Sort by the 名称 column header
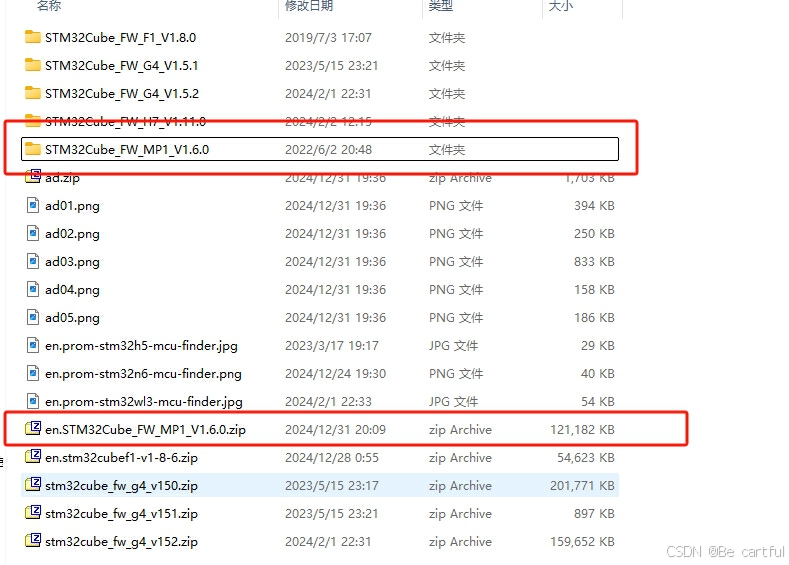The image size is (789, 565). click(49, 6)
